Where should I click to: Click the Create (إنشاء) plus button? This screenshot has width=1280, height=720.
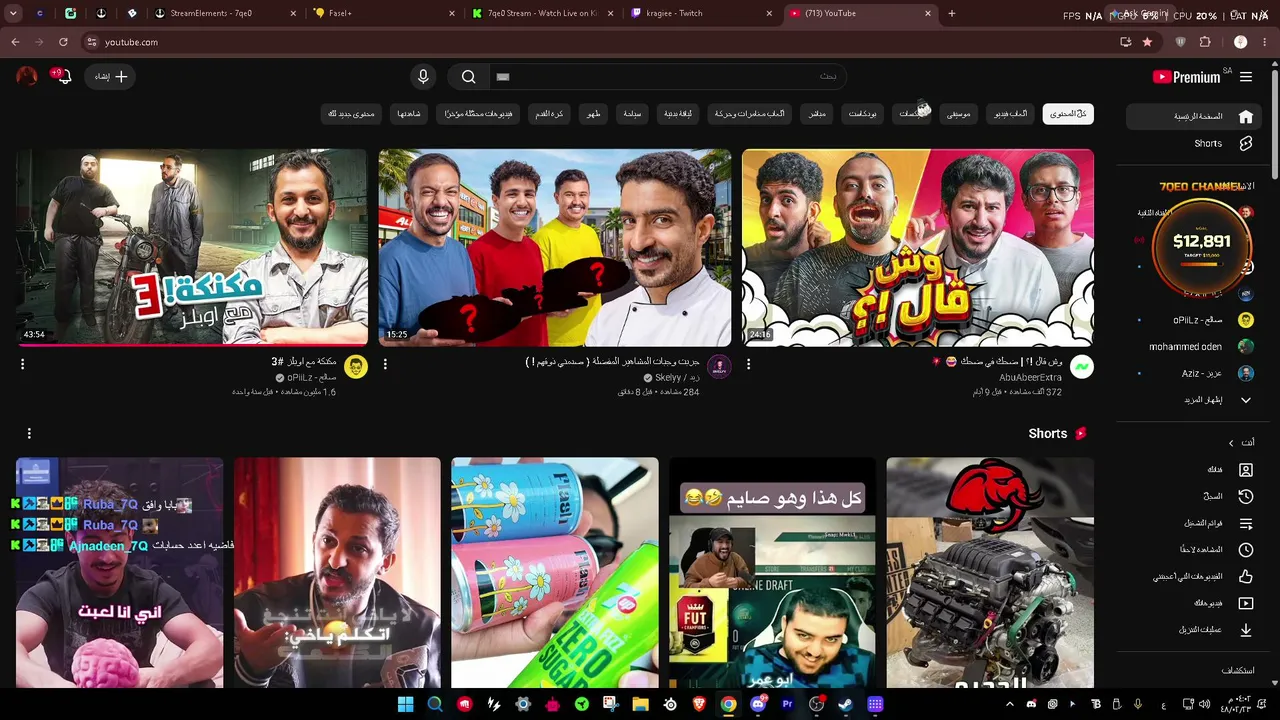pyautogui.click(x=111, y=76)
